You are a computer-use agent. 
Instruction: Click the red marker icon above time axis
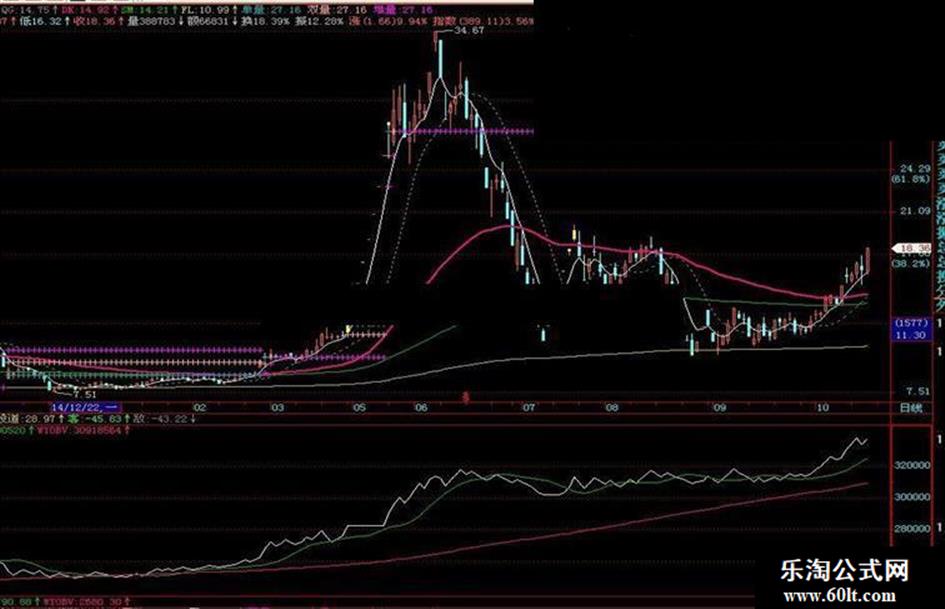[x=465, y=397]
